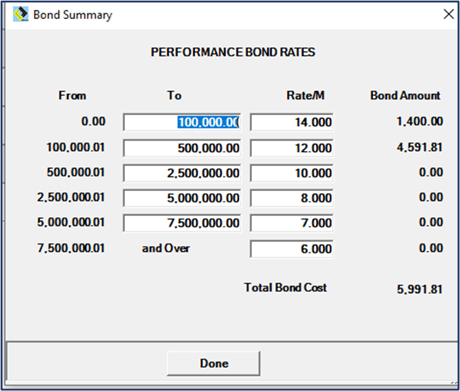Click the 5,000,000.00 To input box
Image resolution: width=460 pixels, height=391 pixels.
point(182,198)
